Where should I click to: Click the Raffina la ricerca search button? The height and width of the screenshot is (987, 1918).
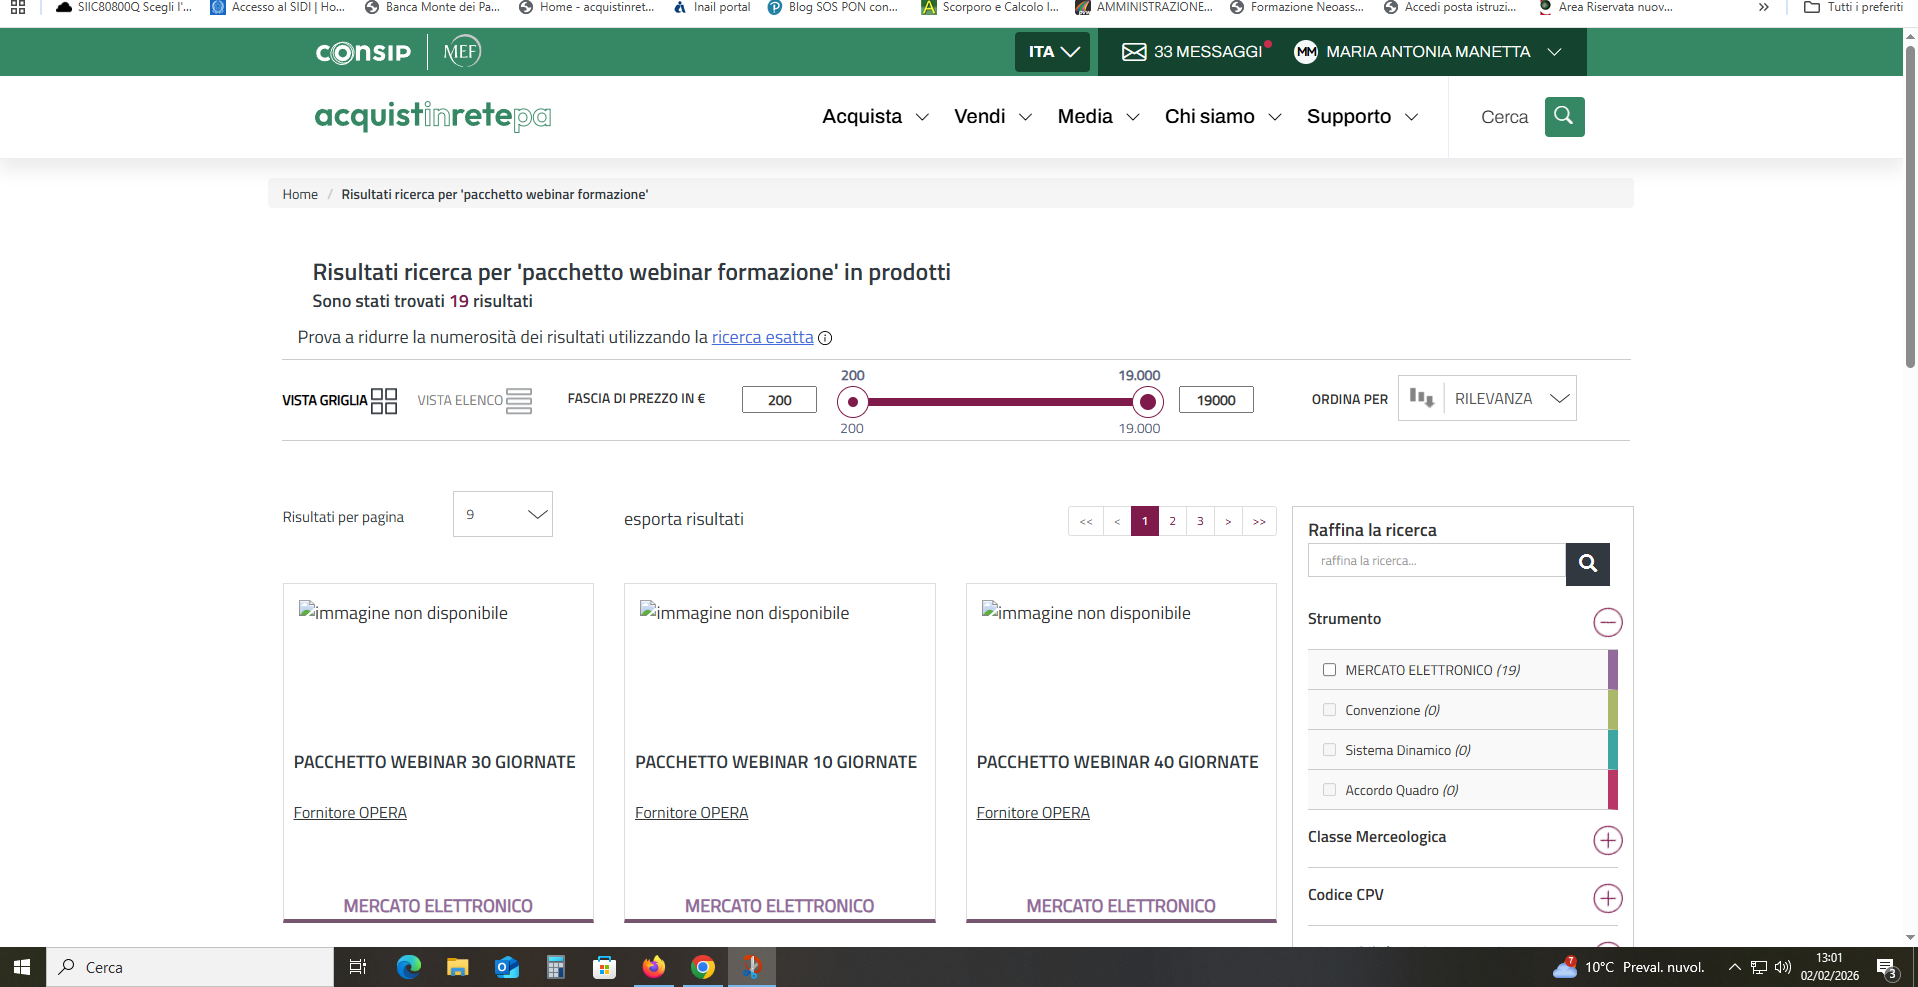[1587, 564]
